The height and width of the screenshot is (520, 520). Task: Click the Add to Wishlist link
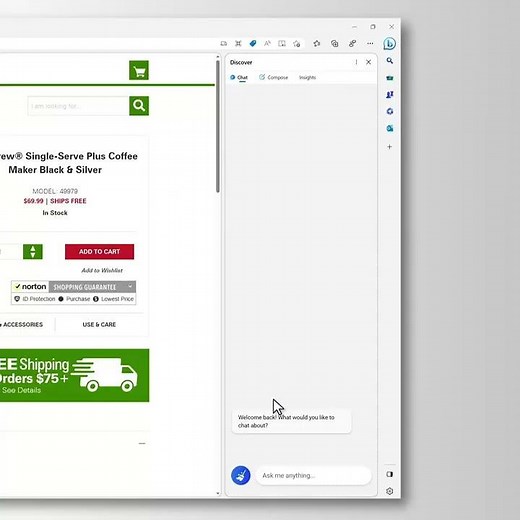point(102,270)
